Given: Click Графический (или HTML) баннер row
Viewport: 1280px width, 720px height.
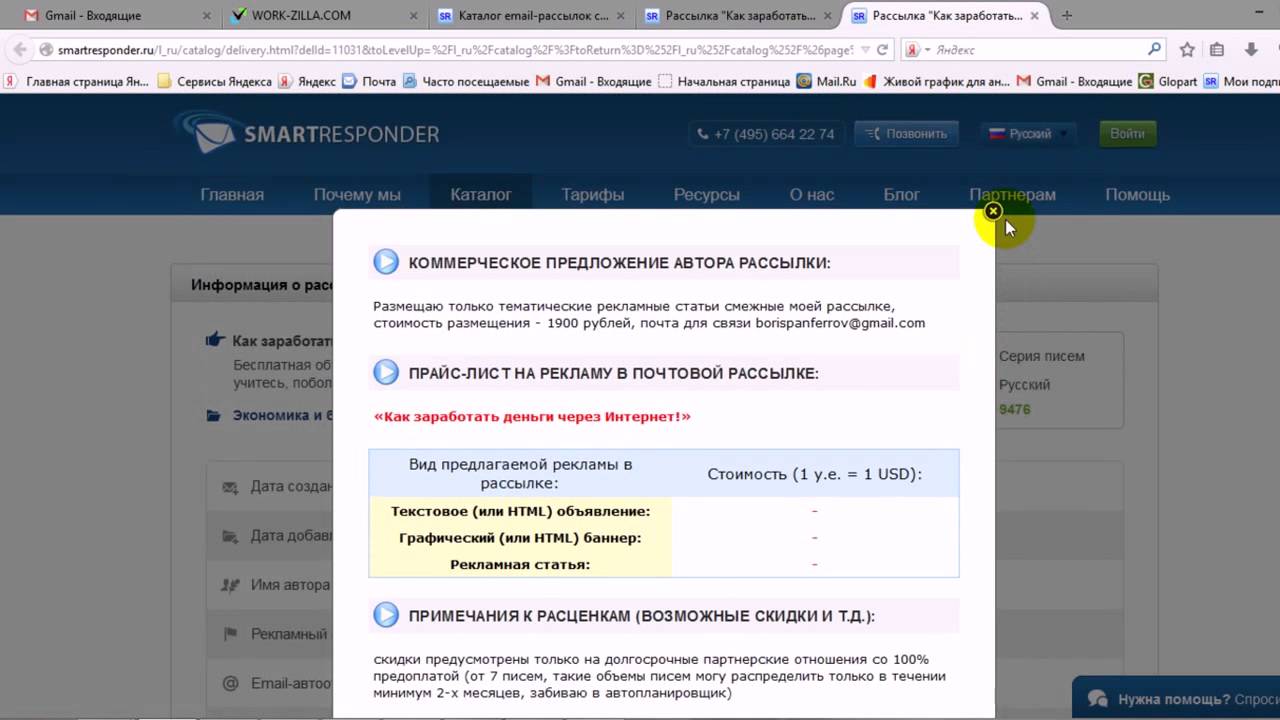Looking at the screenshot, I should pos(664,537).
